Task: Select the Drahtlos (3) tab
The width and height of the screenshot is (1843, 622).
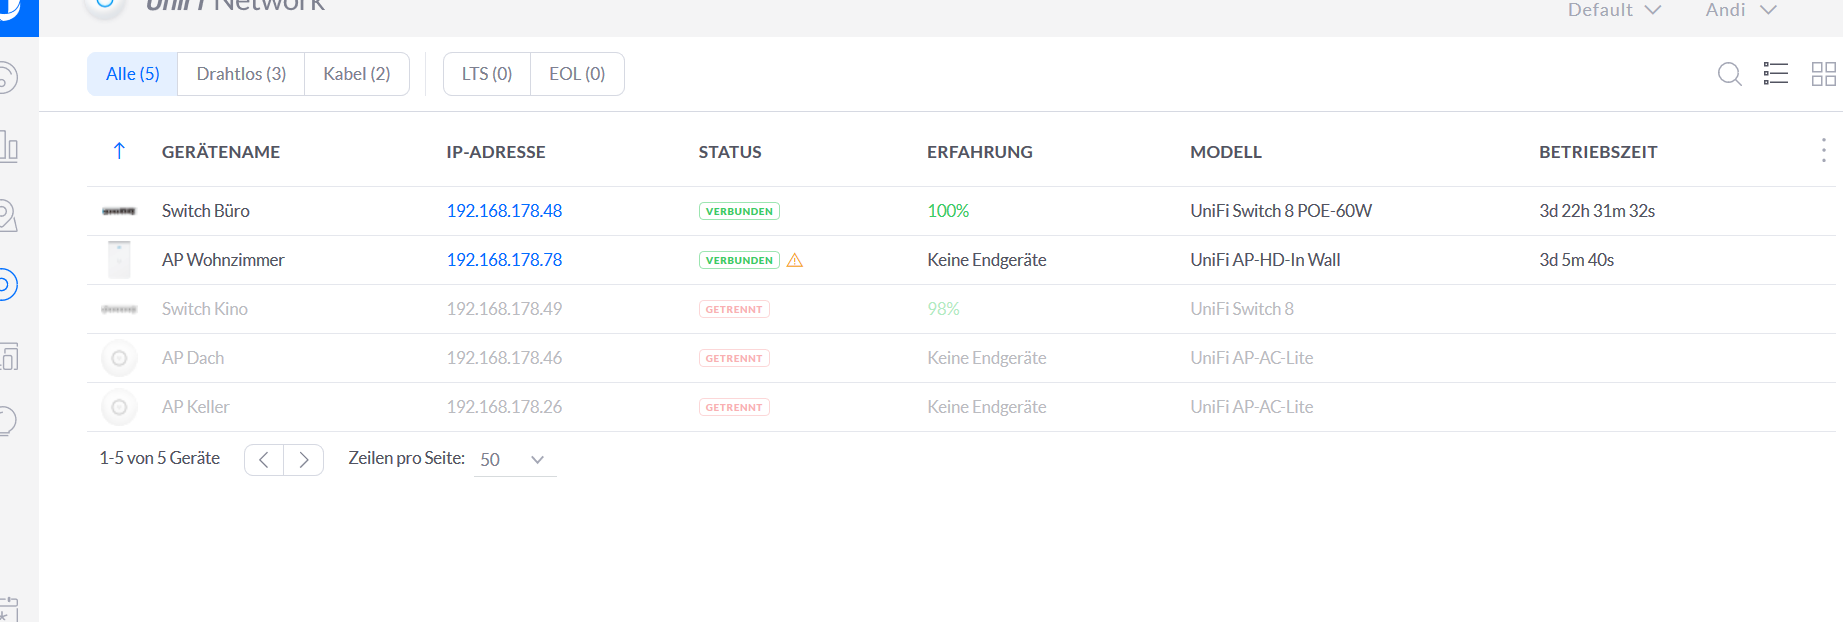Action: tap(241, 74)
